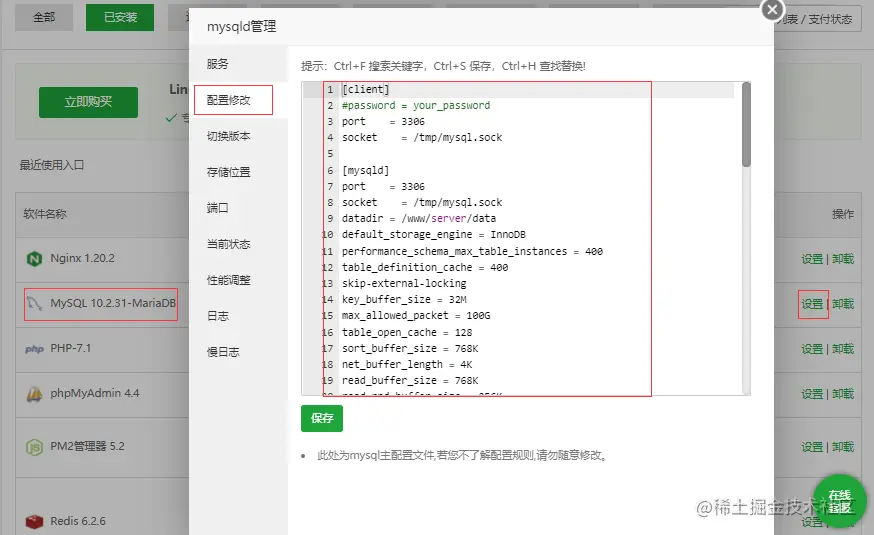Click Redis 6.2.6 software name

tap(78, 521)
